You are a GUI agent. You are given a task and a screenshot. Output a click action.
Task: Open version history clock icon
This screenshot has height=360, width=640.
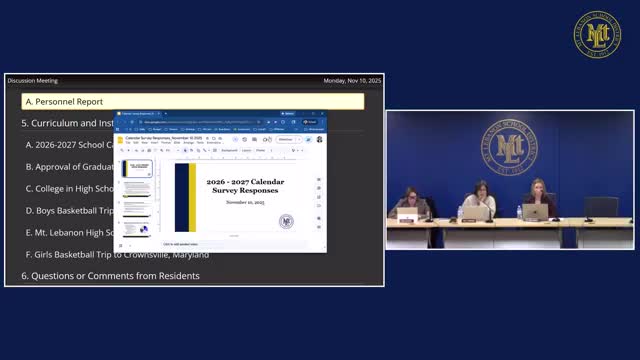click(x=244, y=140)
